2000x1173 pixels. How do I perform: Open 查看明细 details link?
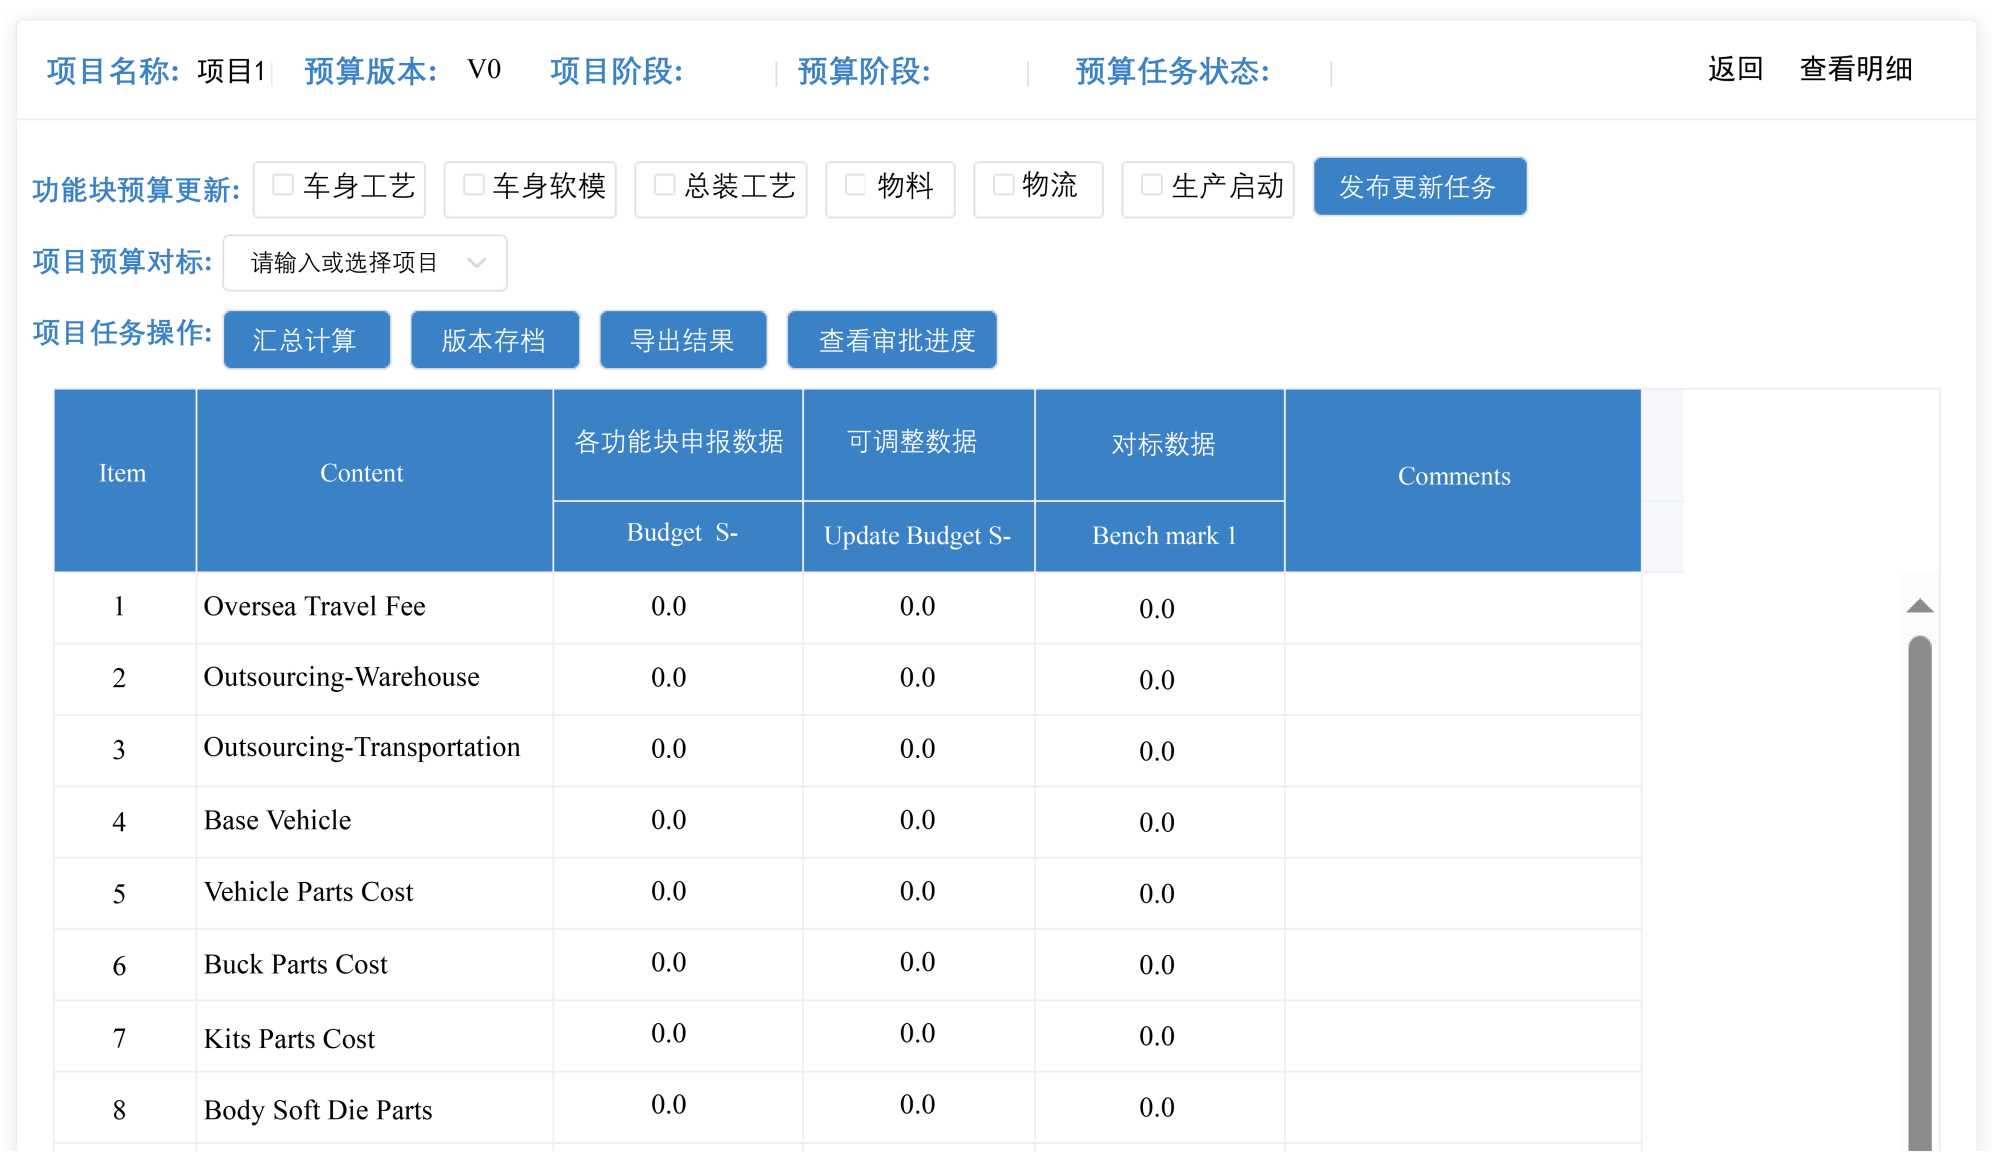[x=1855, y=69]
